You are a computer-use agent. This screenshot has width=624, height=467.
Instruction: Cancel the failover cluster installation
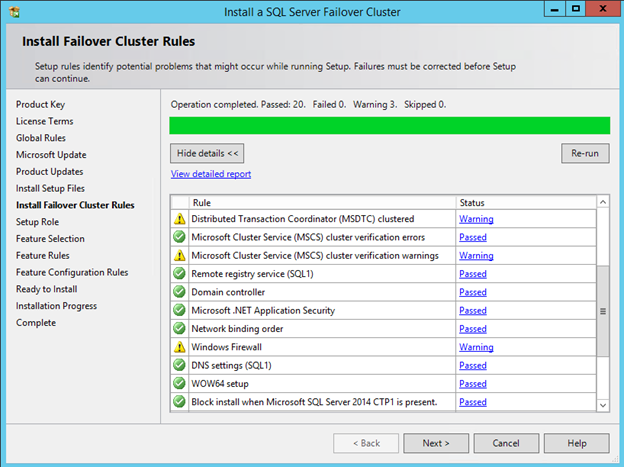(506, 443)
